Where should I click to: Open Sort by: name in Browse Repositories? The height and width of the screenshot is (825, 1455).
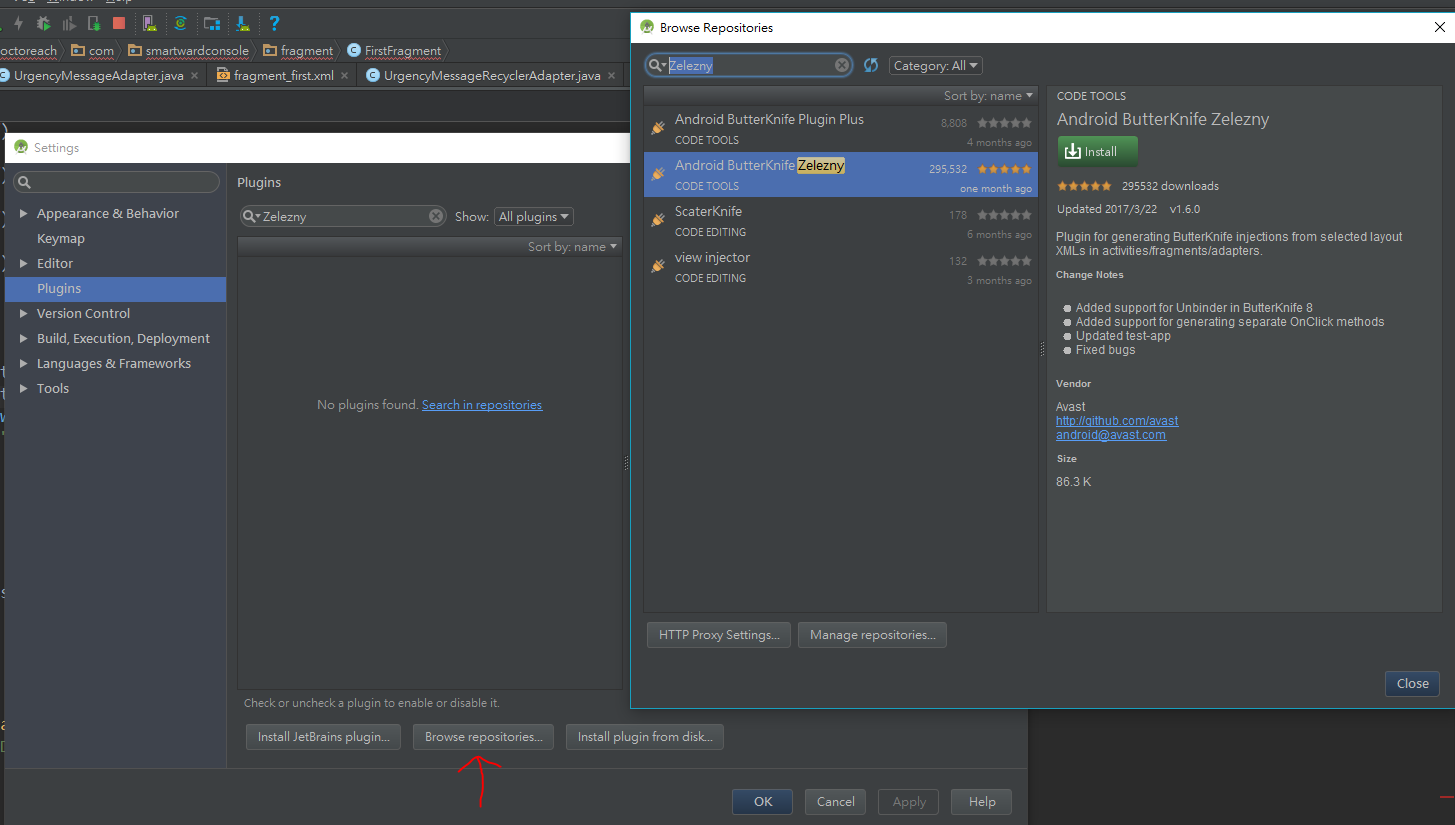coord(988,96)
